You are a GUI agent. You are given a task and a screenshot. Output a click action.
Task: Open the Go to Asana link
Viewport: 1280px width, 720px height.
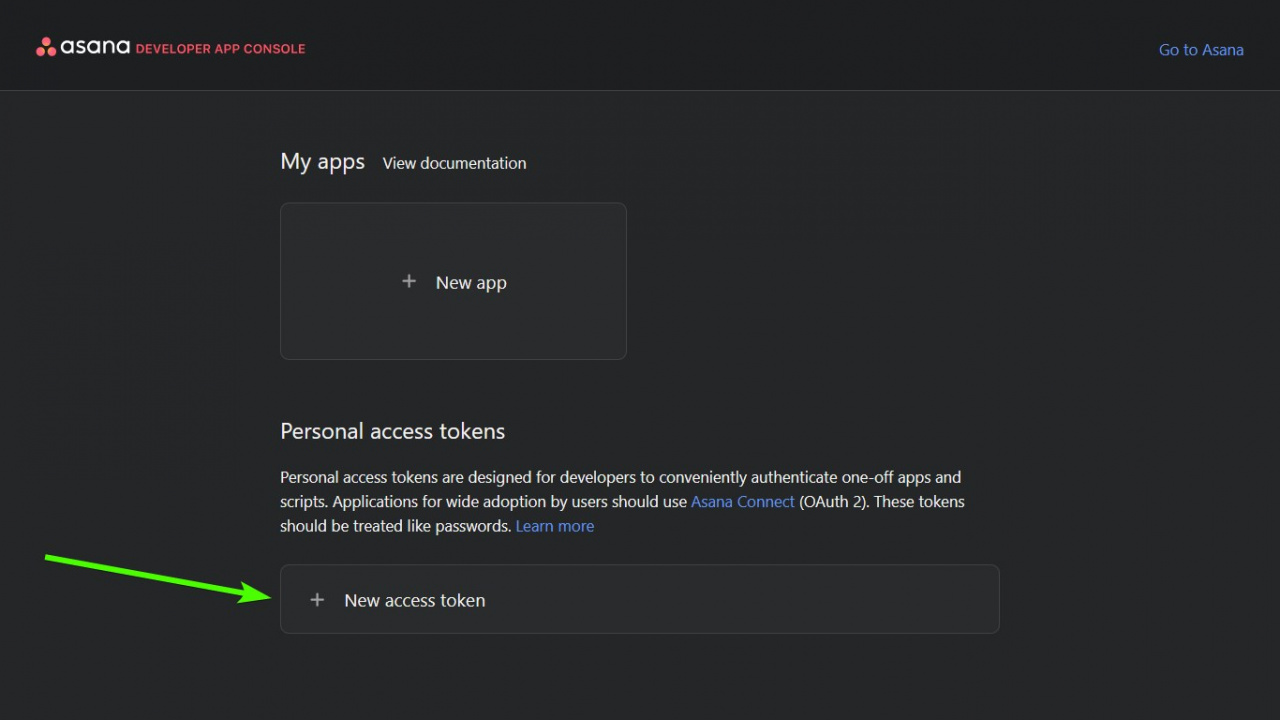(x=1201, y=49)
